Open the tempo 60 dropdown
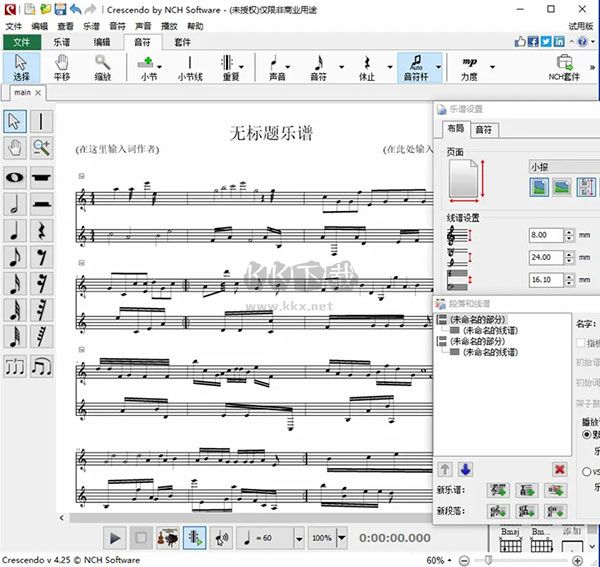600x567 pixels. [299, 538]
